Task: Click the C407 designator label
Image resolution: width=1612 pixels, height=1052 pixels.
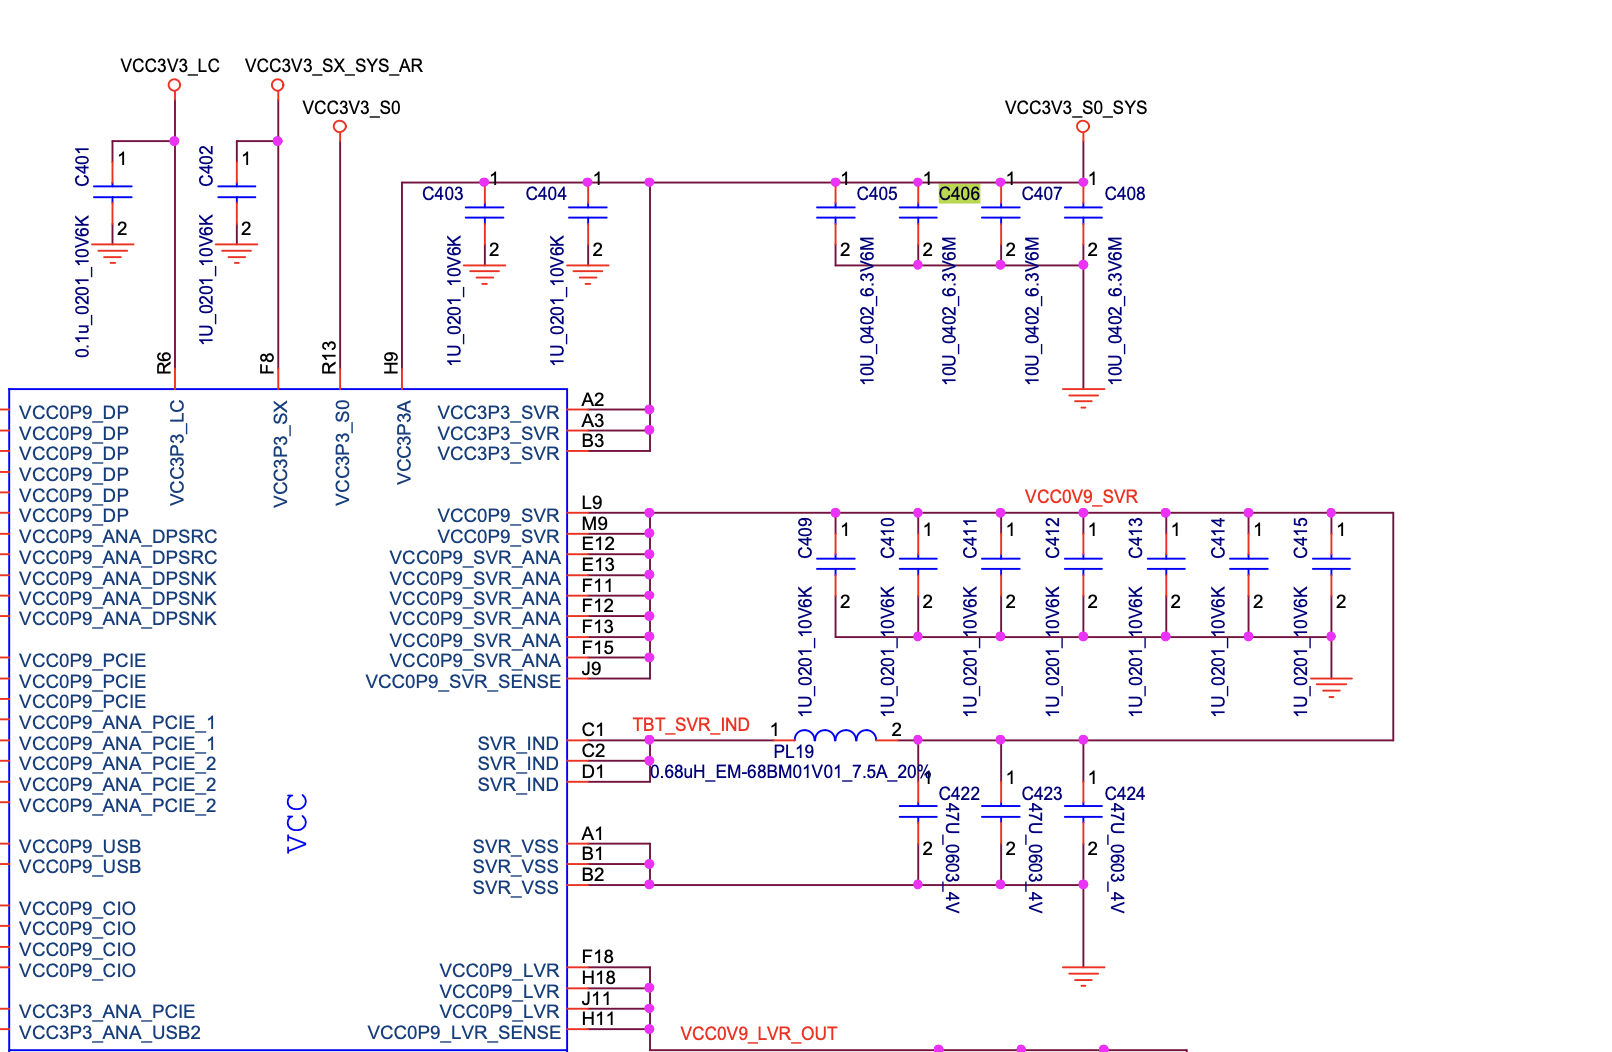Action: [x=1042, y=194]
